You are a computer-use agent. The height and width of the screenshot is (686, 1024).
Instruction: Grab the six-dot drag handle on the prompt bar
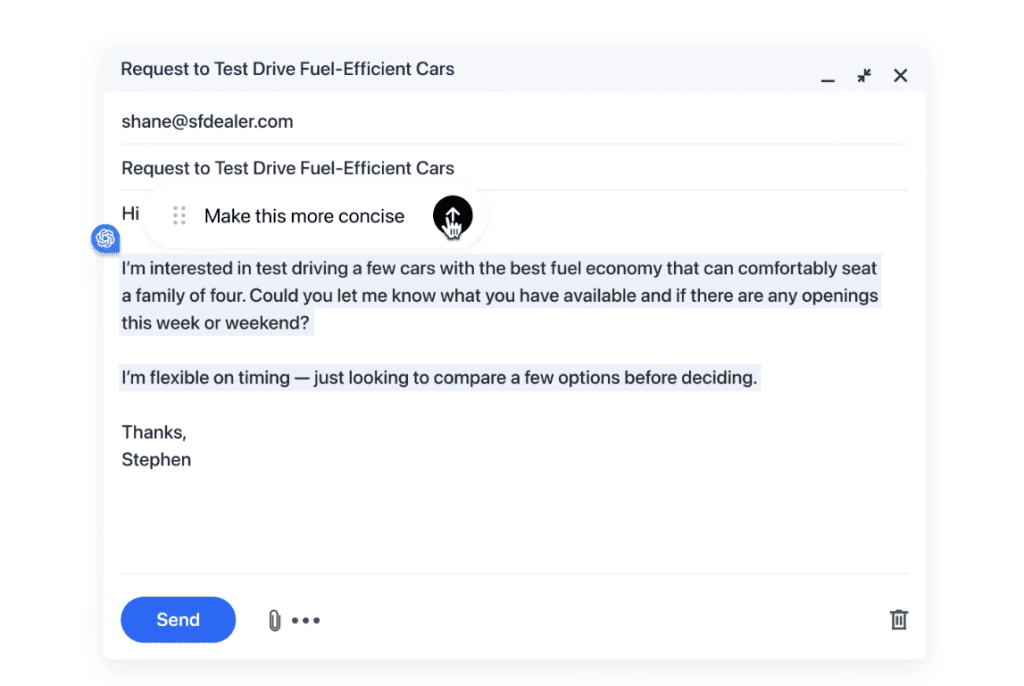tap(179, 216)
